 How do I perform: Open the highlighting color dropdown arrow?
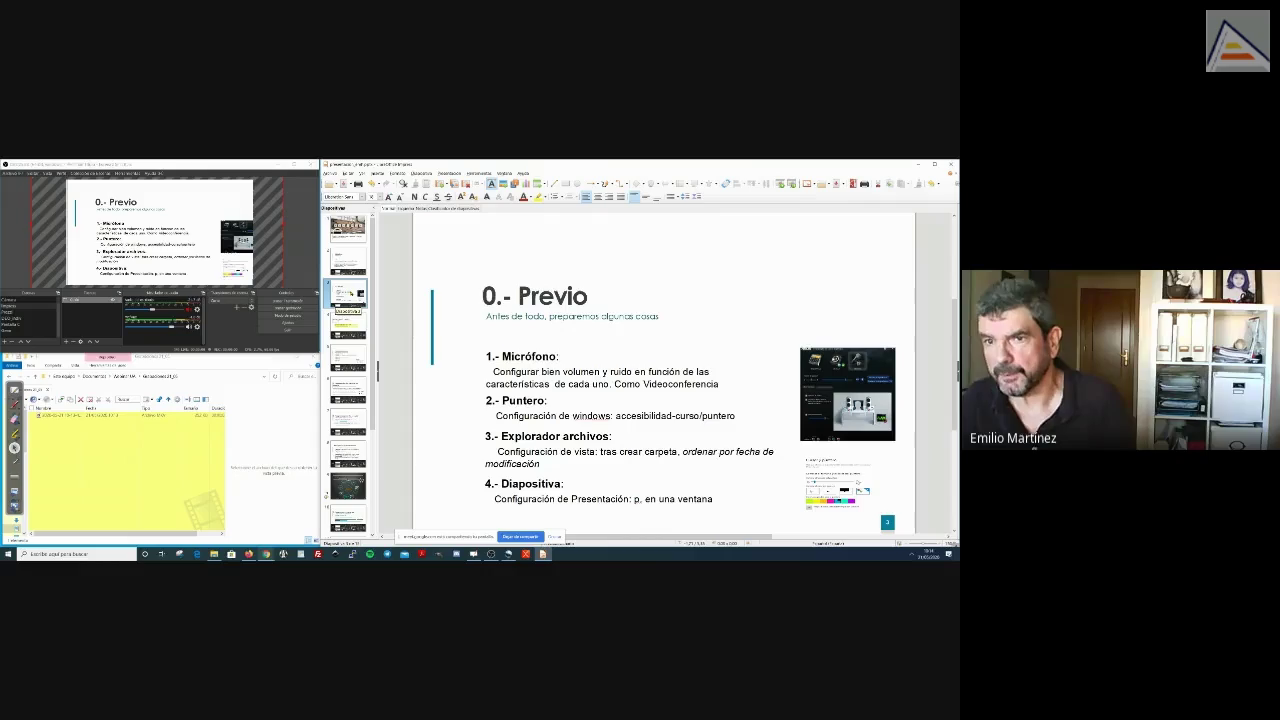(545, 197)
